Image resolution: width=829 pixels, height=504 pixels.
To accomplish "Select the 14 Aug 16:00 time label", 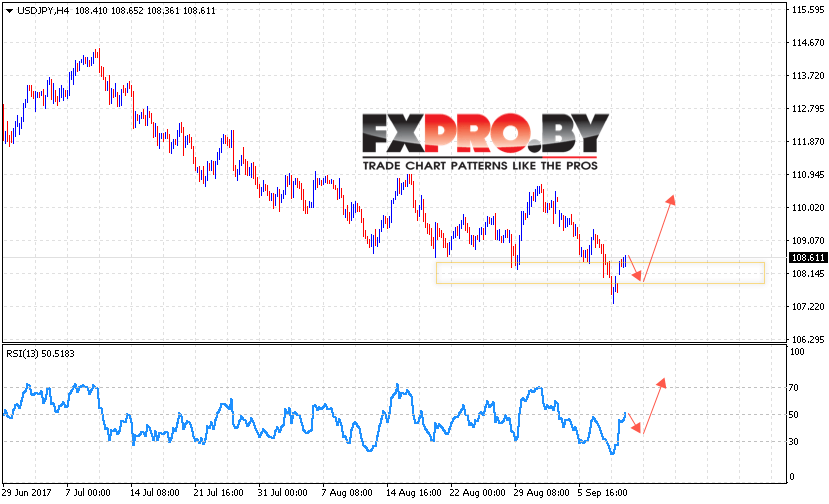I will coord(413,492).
